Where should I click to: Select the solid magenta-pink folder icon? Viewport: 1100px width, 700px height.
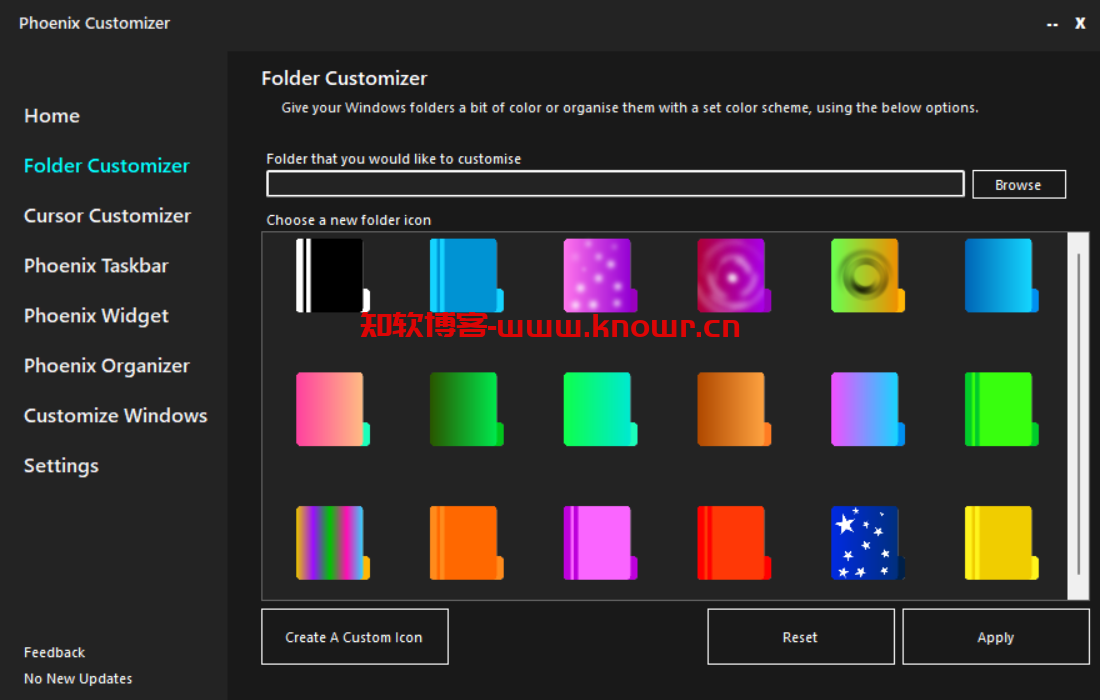click(601, 543)
